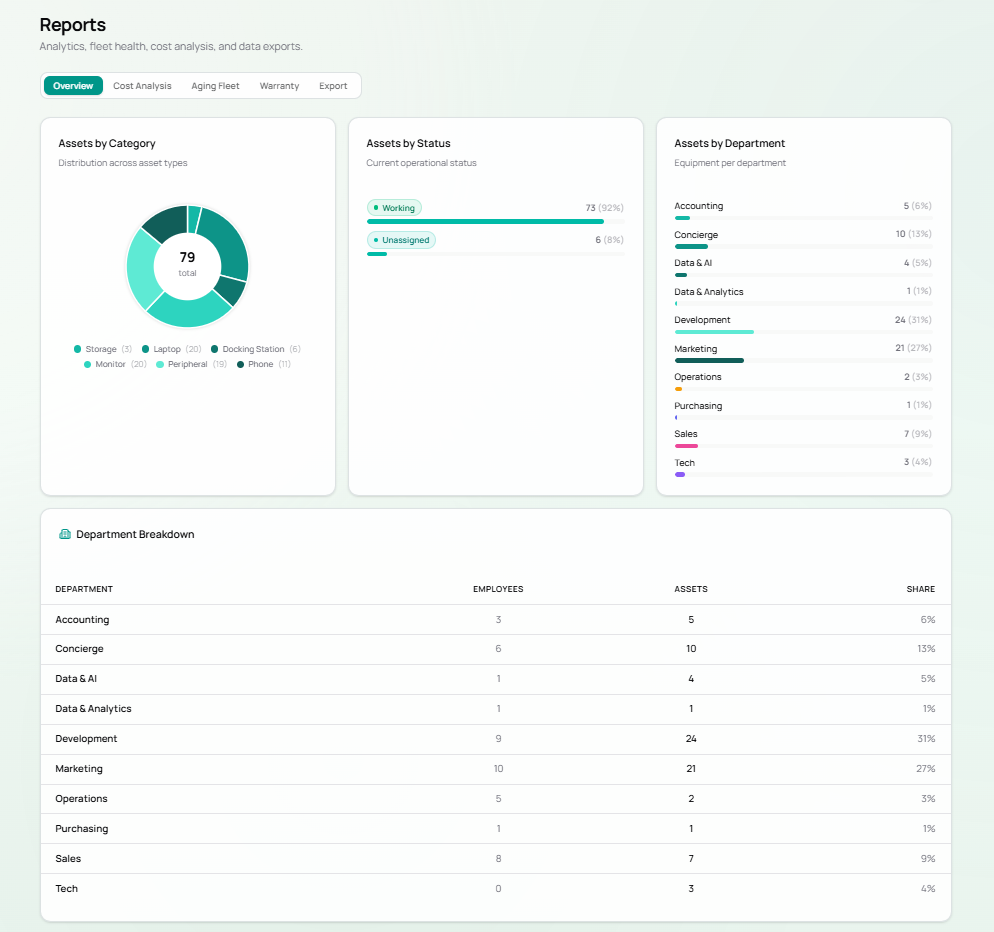Click 'Data & AI' in Assets by Department

pyautogui.click(x=693, y=262)
